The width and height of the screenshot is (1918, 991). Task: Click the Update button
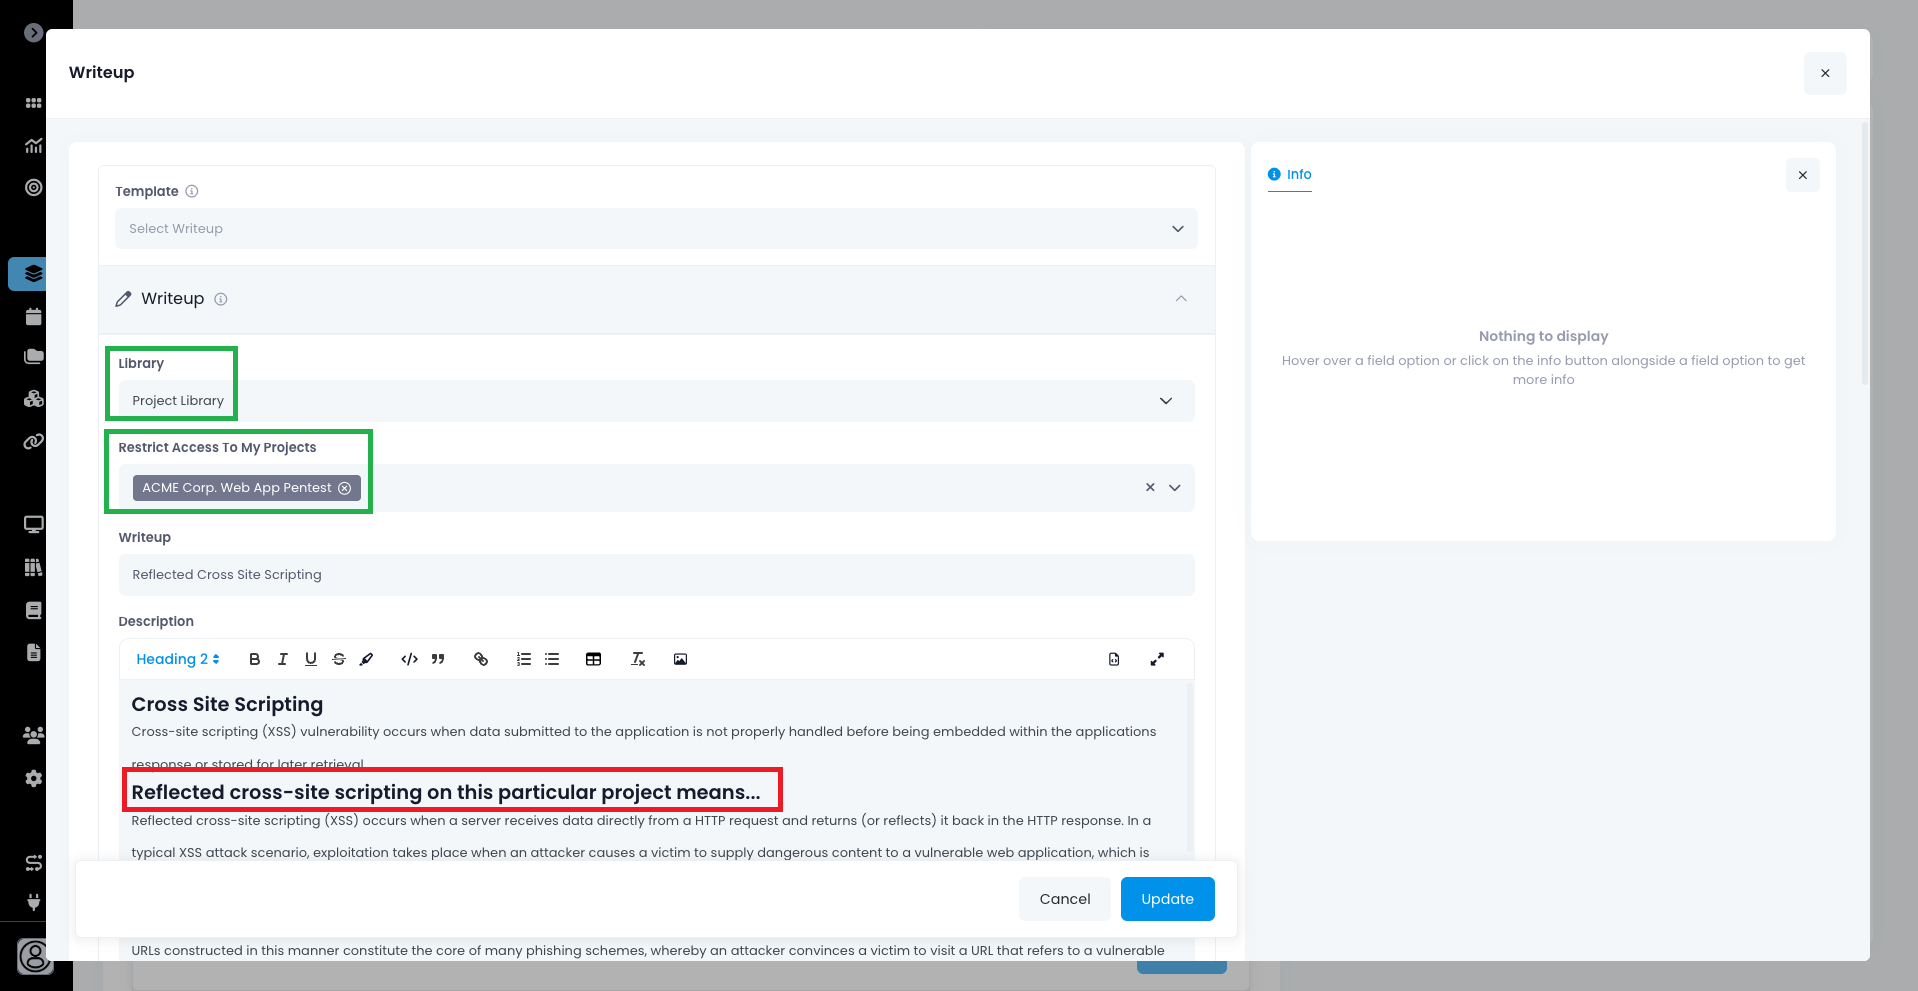(x=1167, y=899)
